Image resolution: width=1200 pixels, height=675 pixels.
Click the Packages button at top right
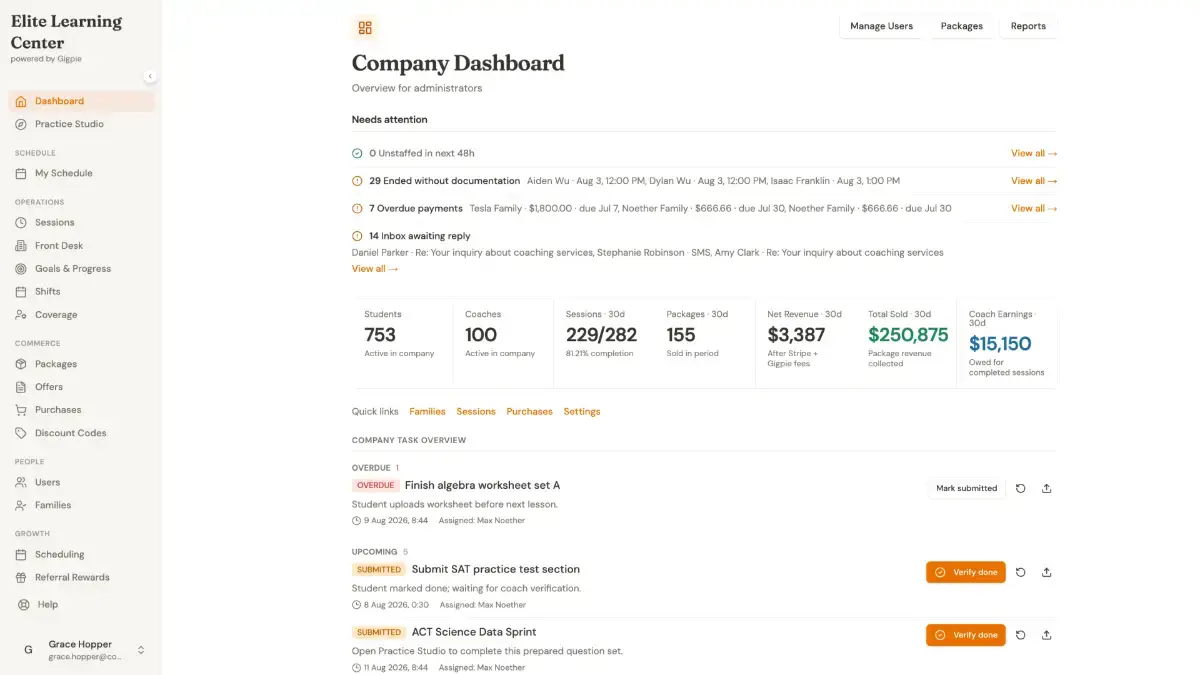point(961,26)
